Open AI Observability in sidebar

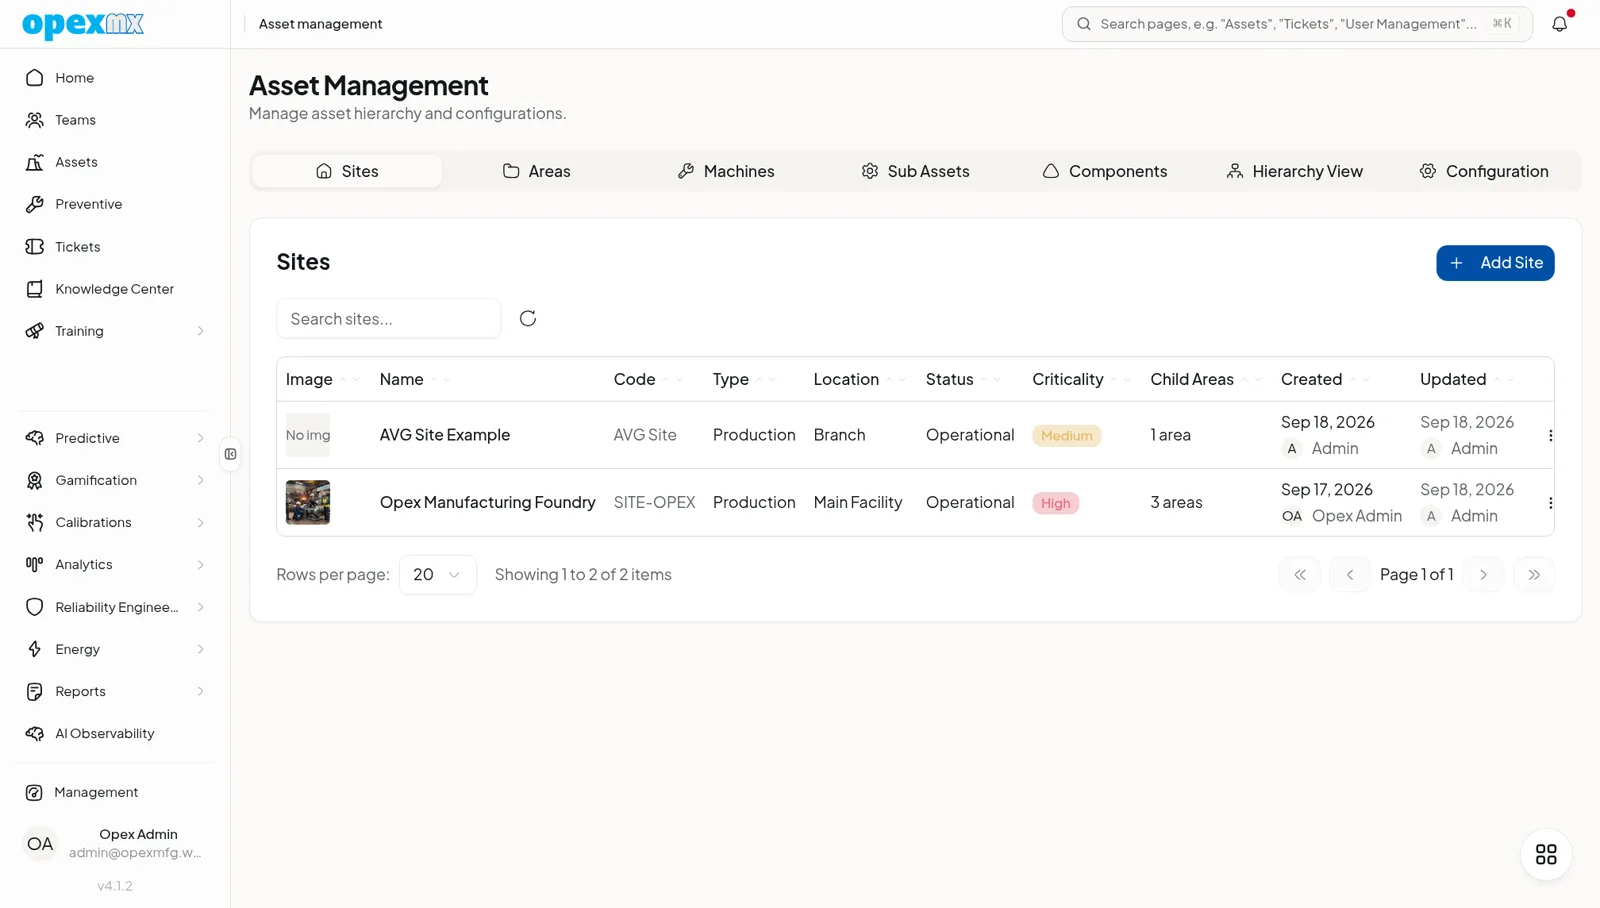(115, 733)
